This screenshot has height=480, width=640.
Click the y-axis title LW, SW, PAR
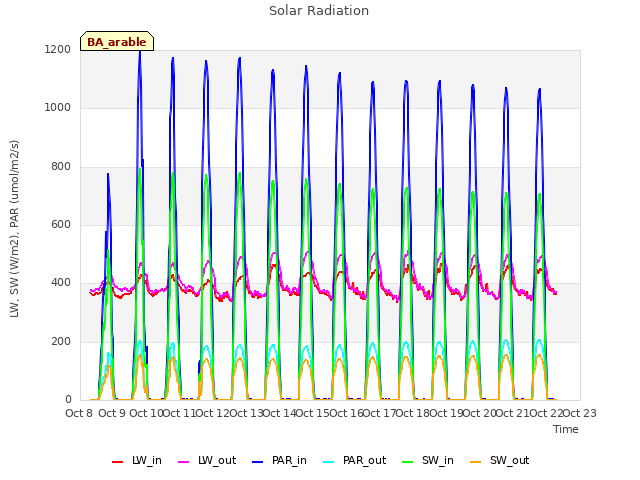(x=14, y=229)
